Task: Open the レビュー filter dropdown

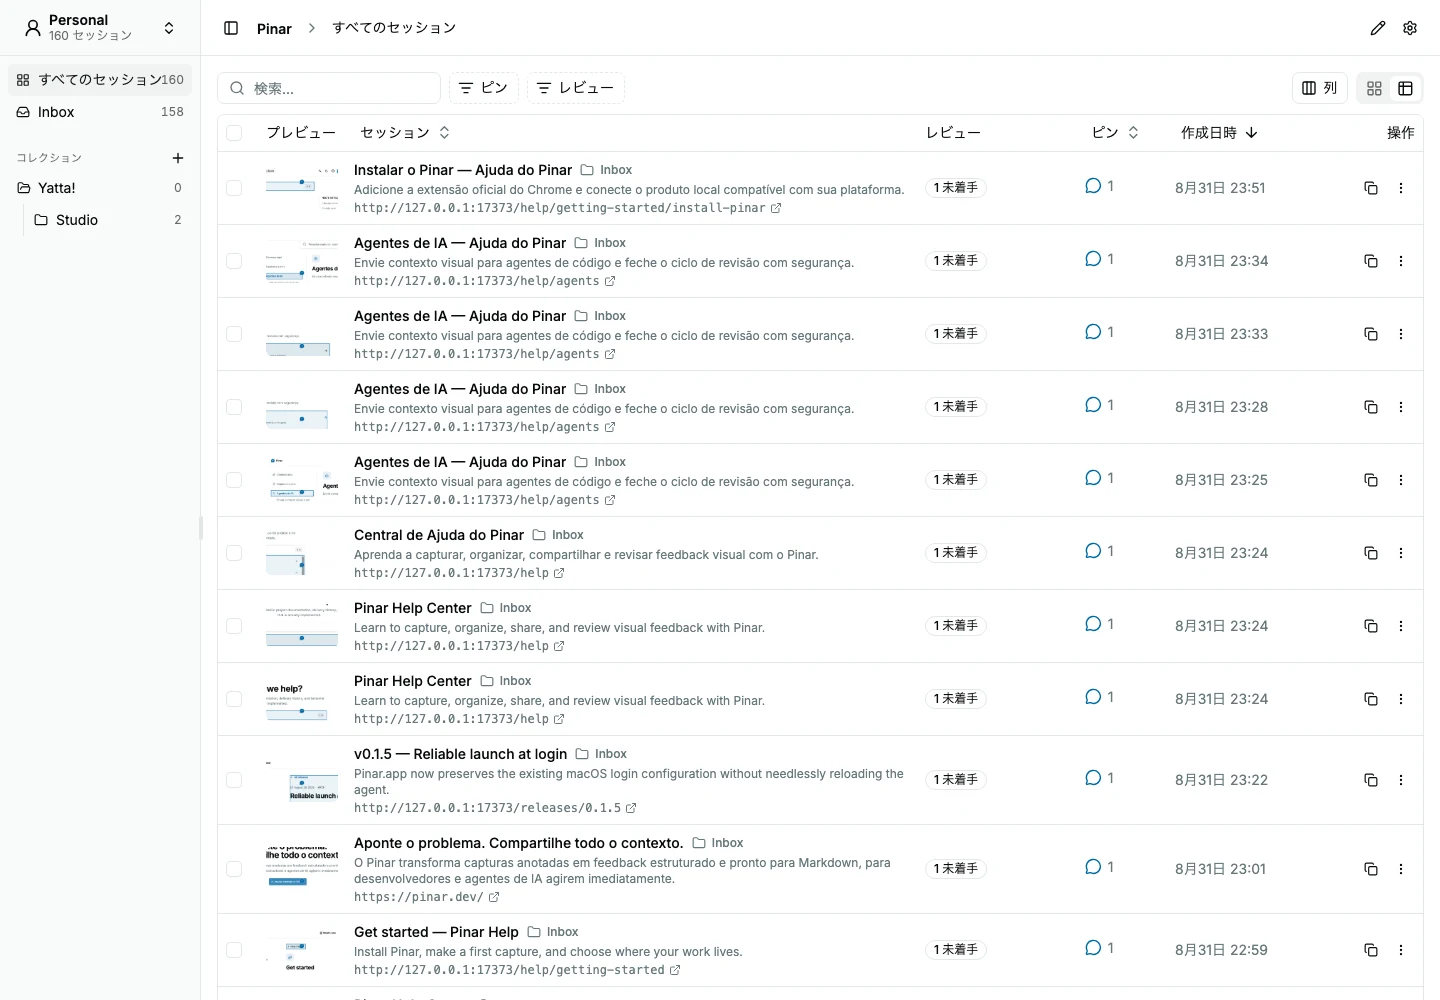Action: (x=576, y=88)
